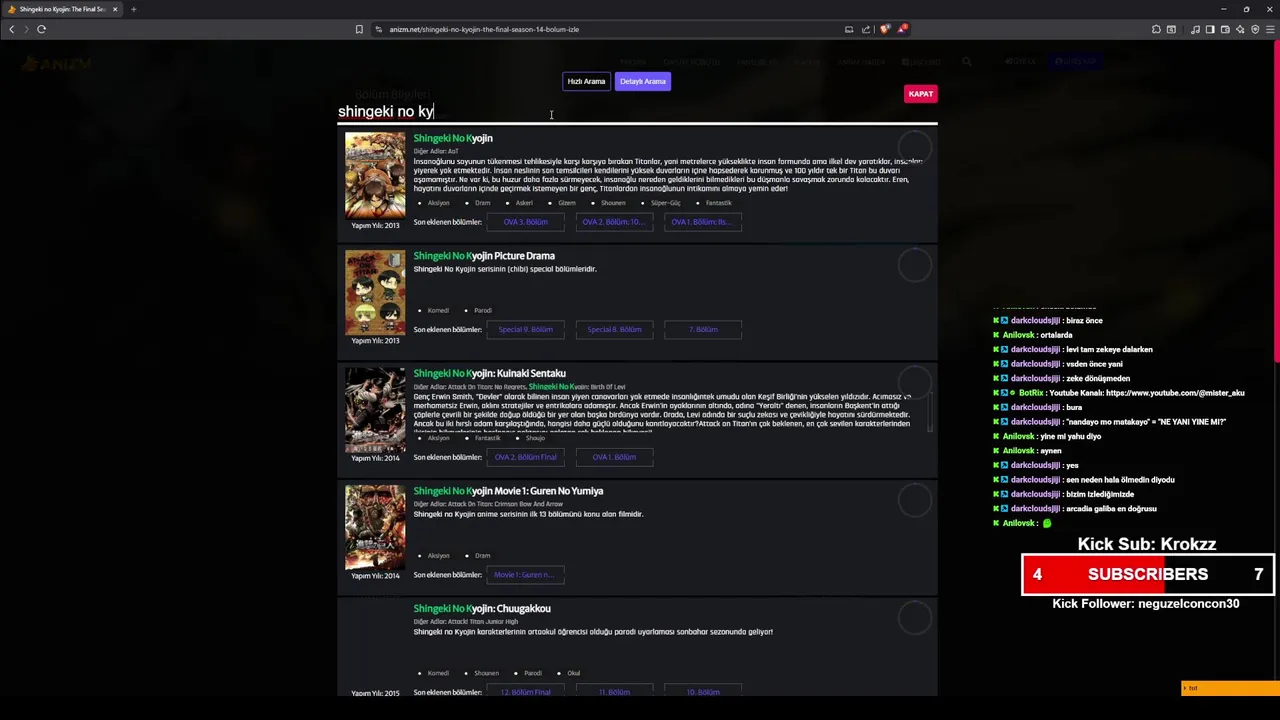Click the Fantastik tag under Shingeki No Kyojin
The image size is (1280, 720).
coord(718,203)
